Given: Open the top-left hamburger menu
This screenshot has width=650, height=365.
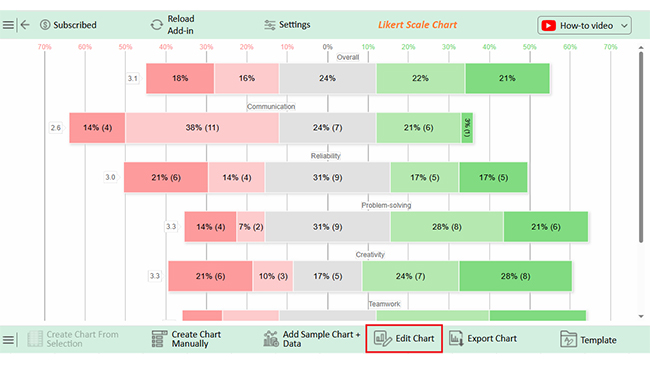Looking at the screenshot, I should tap(8, 25).
